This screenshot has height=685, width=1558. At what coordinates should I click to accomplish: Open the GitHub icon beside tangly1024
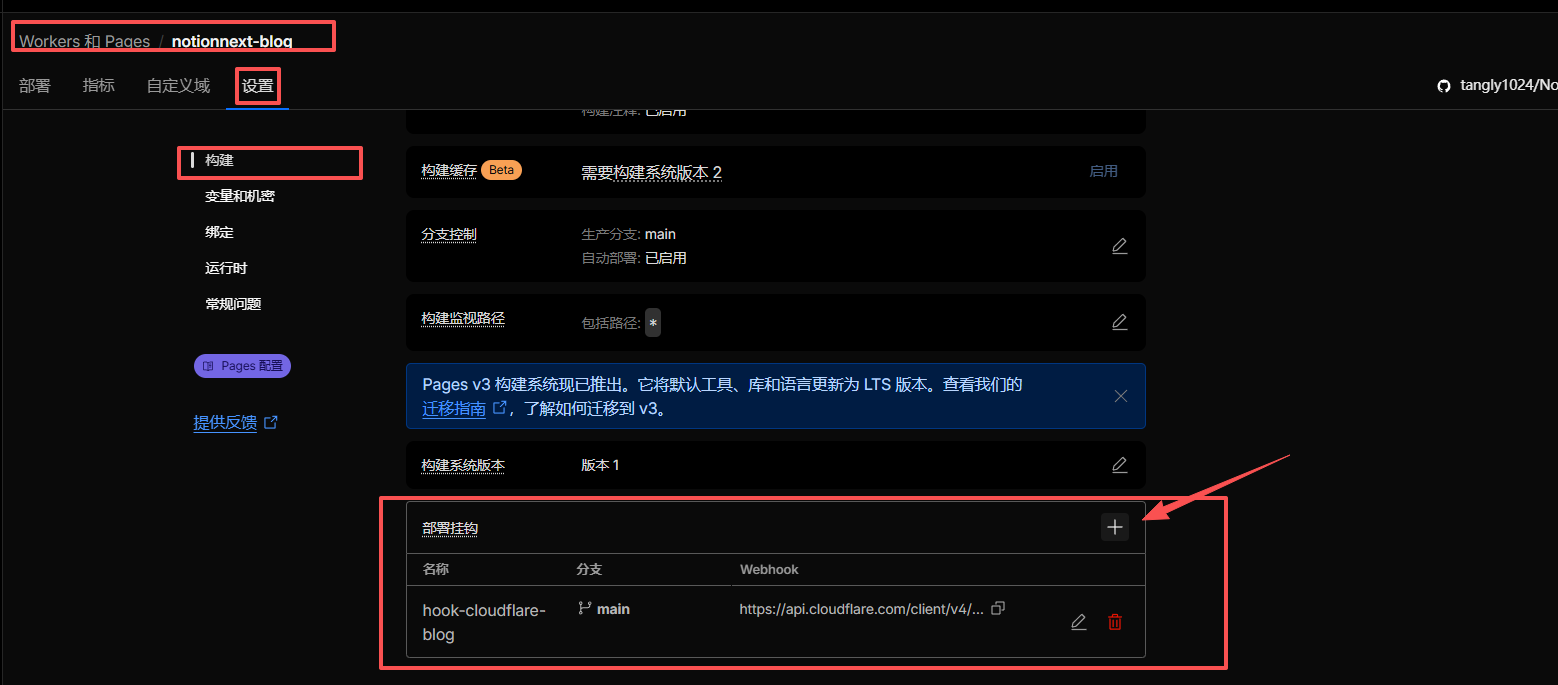[x=1443, y=86]
